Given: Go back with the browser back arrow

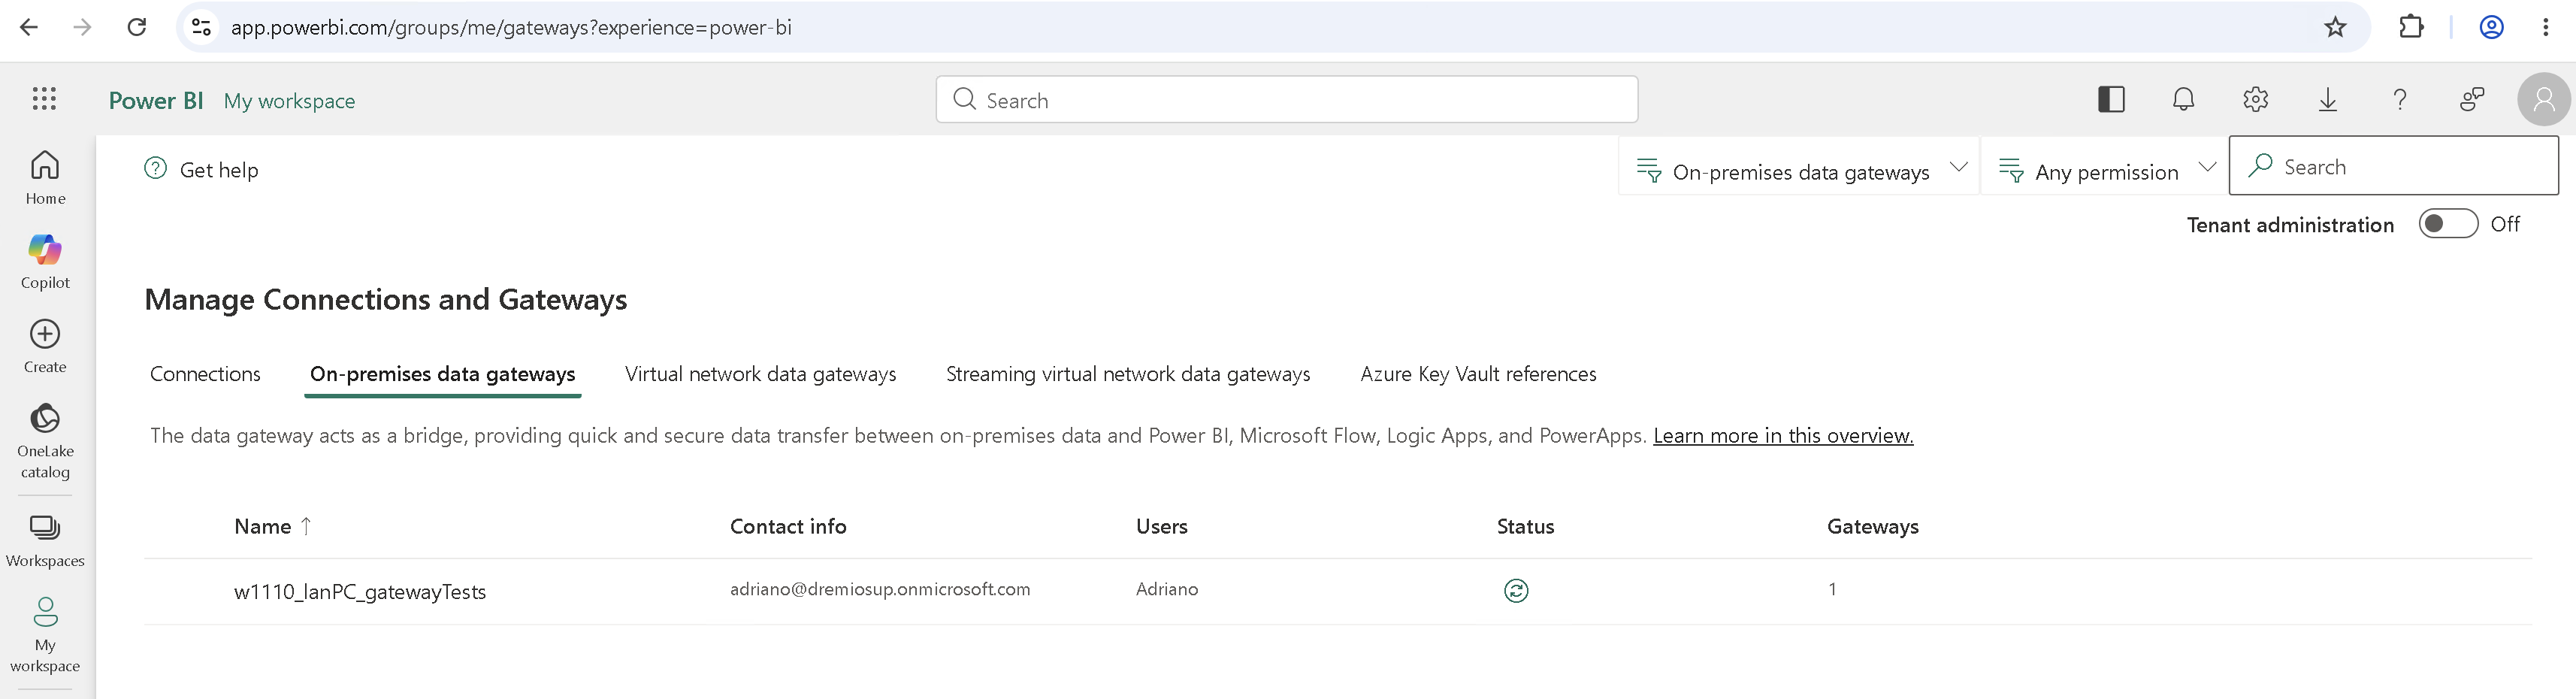Looking at the screenshot, I should [29, 27].
